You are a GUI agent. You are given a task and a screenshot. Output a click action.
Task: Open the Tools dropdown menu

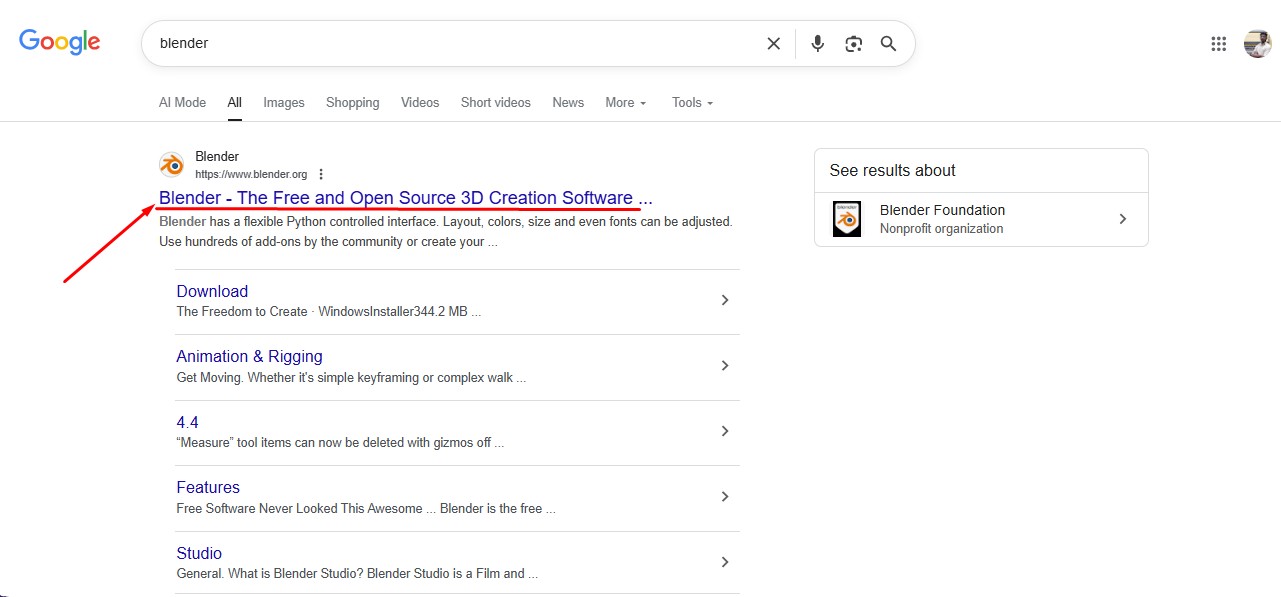click(x=692, y=102)
